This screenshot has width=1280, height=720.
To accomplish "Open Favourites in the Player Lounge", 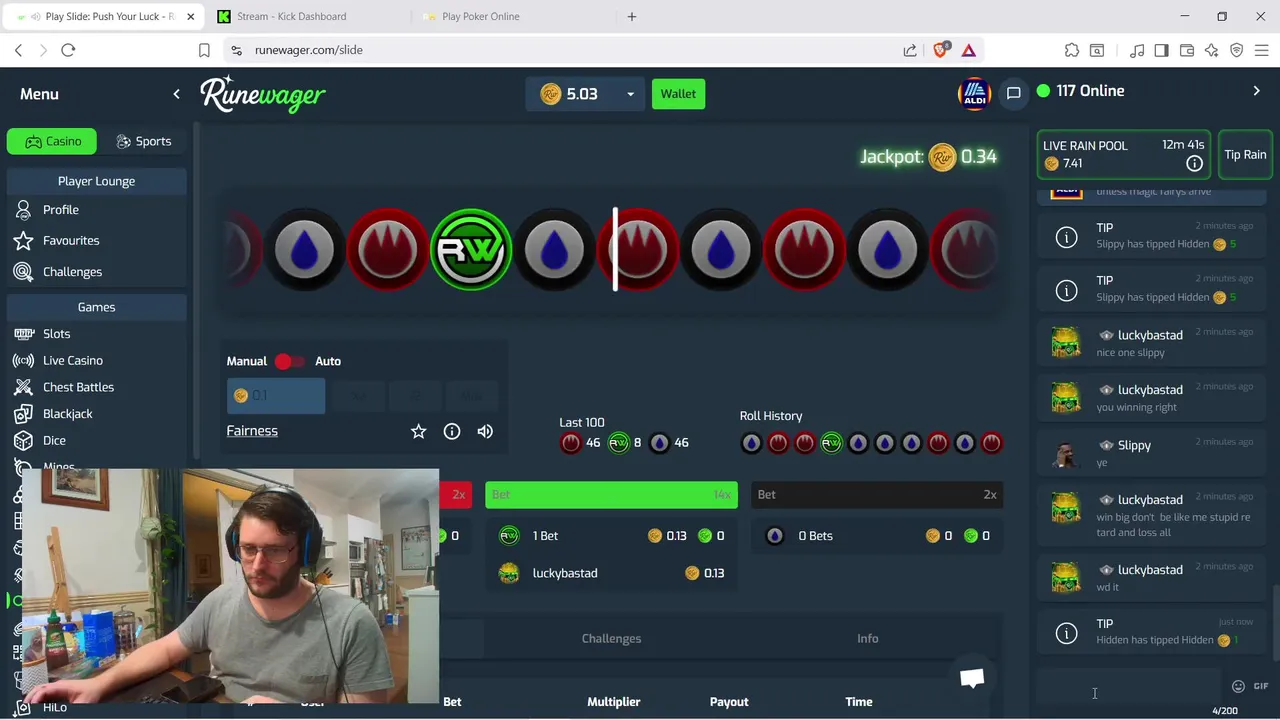I will tap(70, 241).
